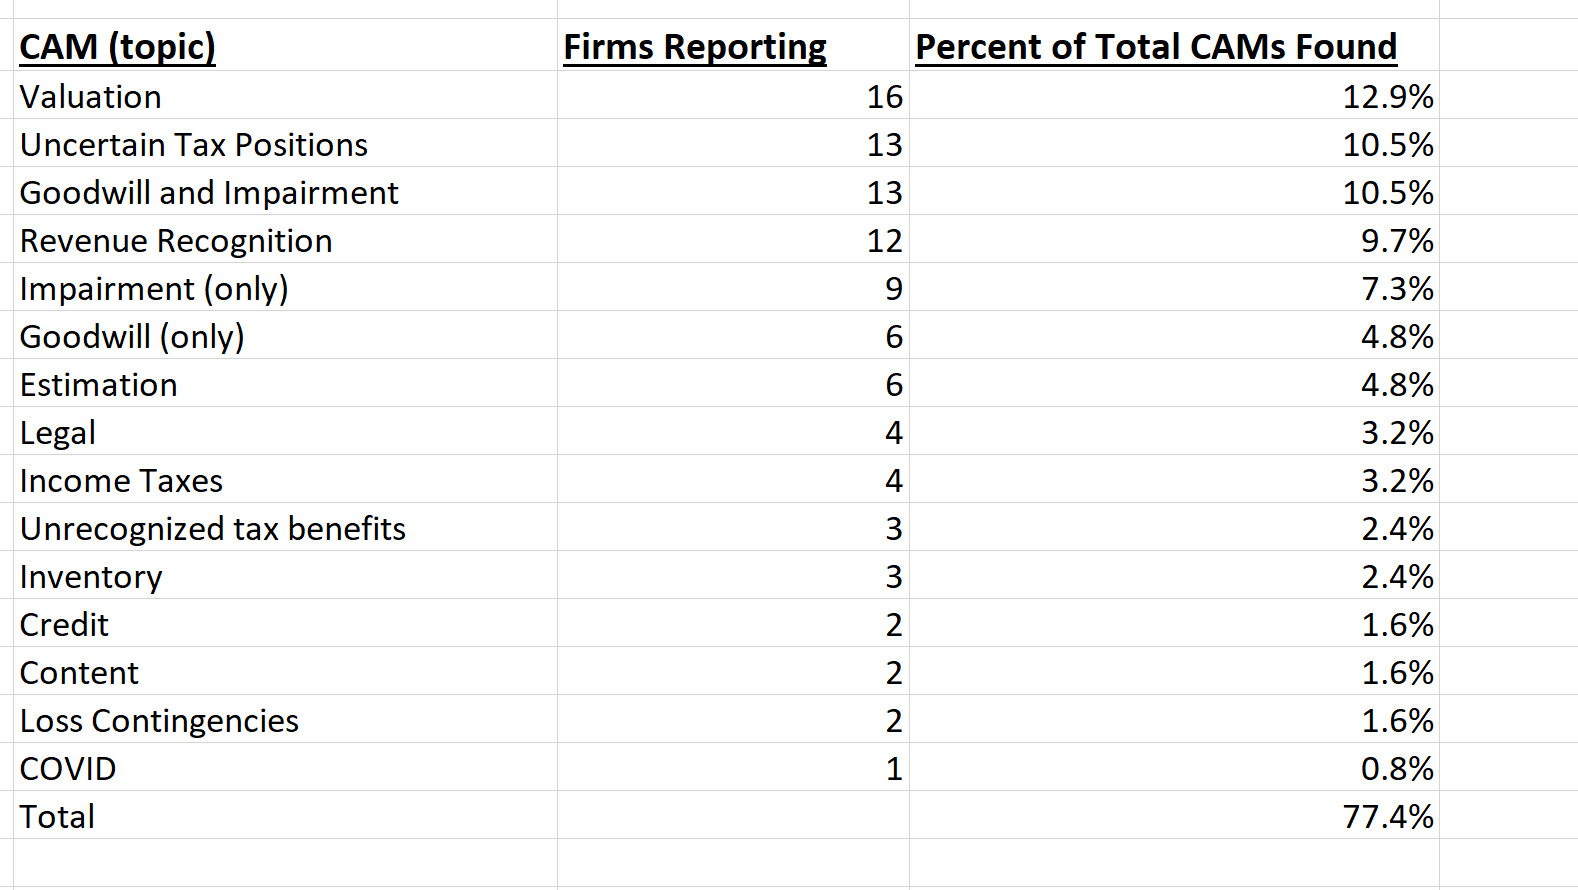Screen dimensions: 1578x890
Task: Select the "Valuation" cell
Action: tap(91, 97)
